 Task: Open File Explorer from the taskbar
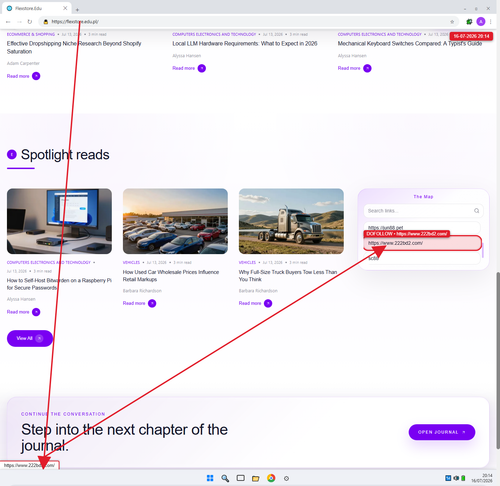pos(256,479)
